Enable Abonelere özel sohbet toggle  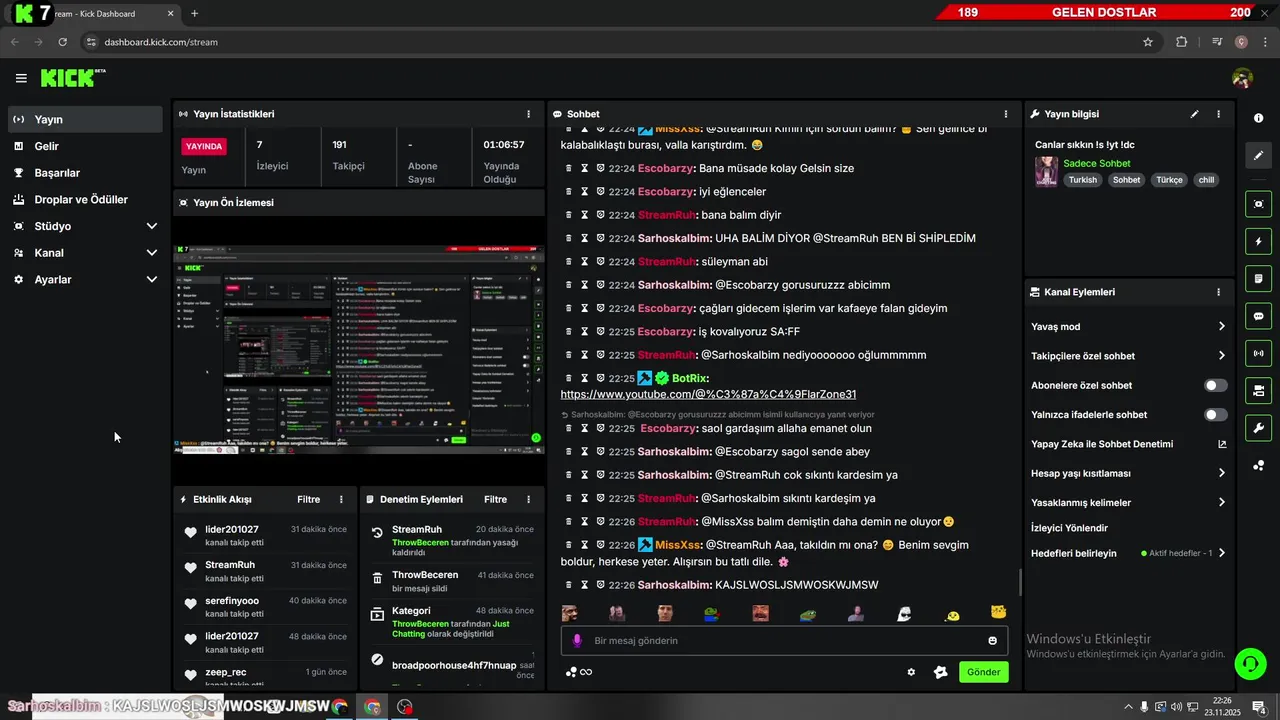pyautogui.click(x=1215, y=385)
